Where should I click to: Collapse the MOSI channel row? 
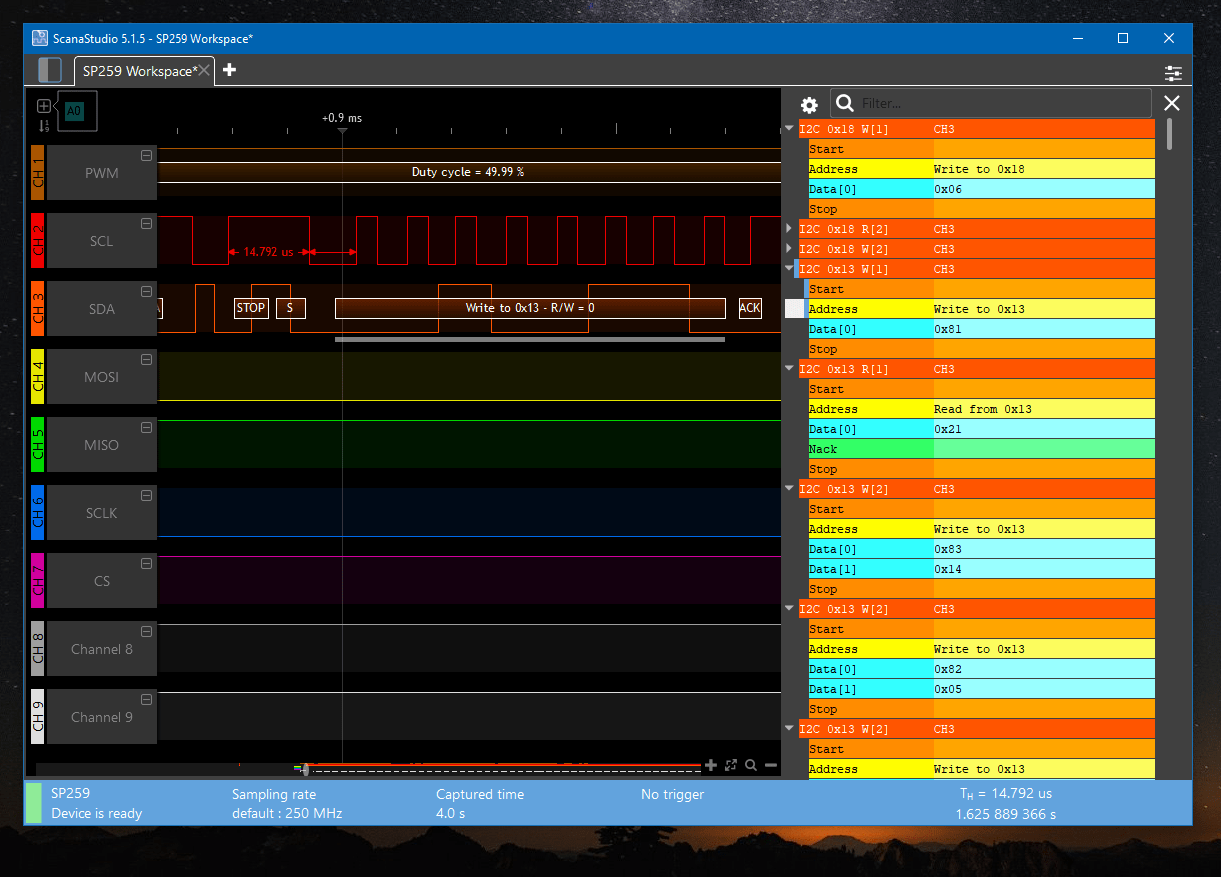pos(147,359)
